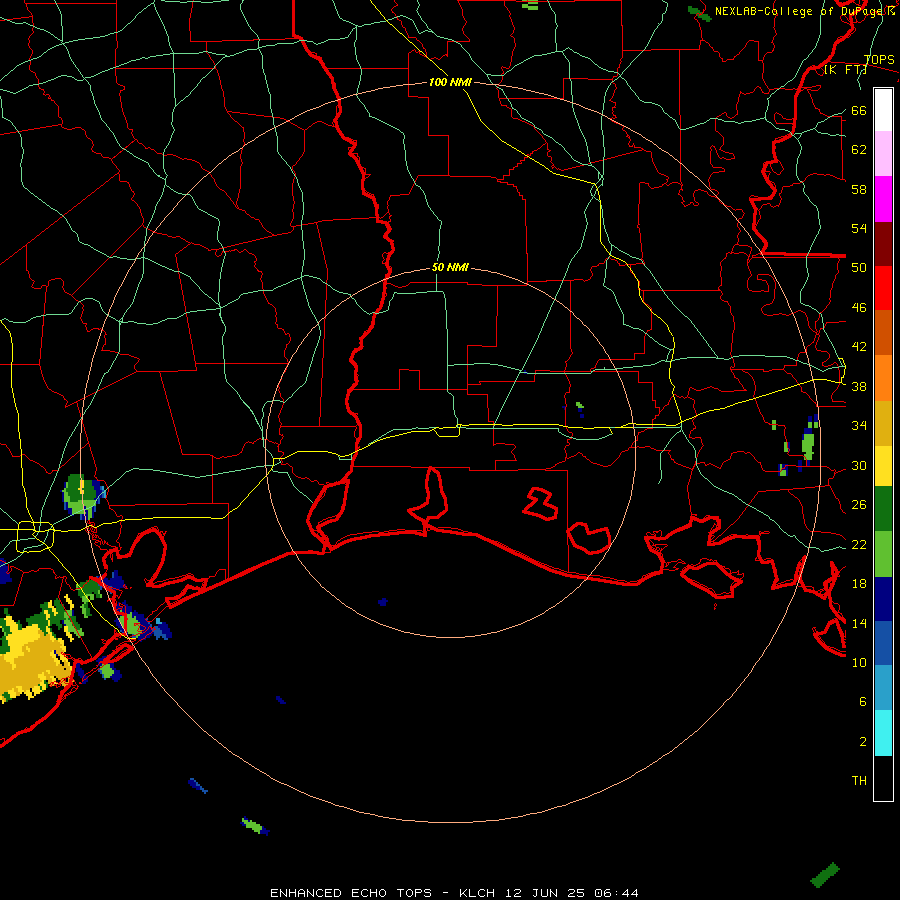Click the legend value 18

coord(859,584)
